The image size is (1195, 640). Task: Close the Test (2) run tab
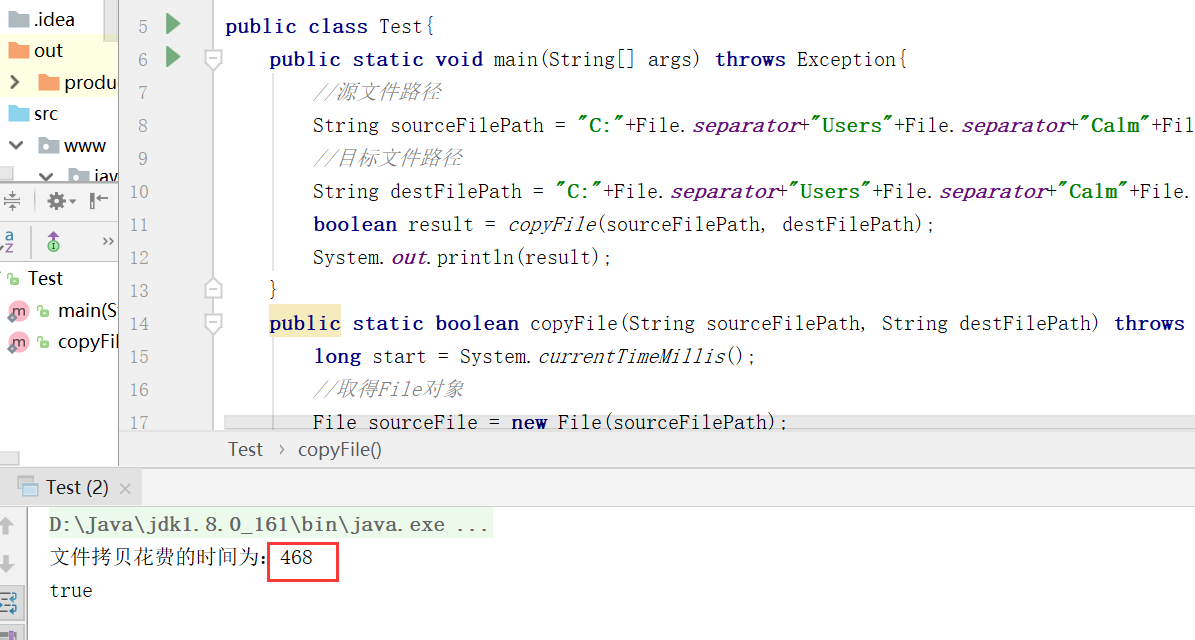[x=126, y=488]
